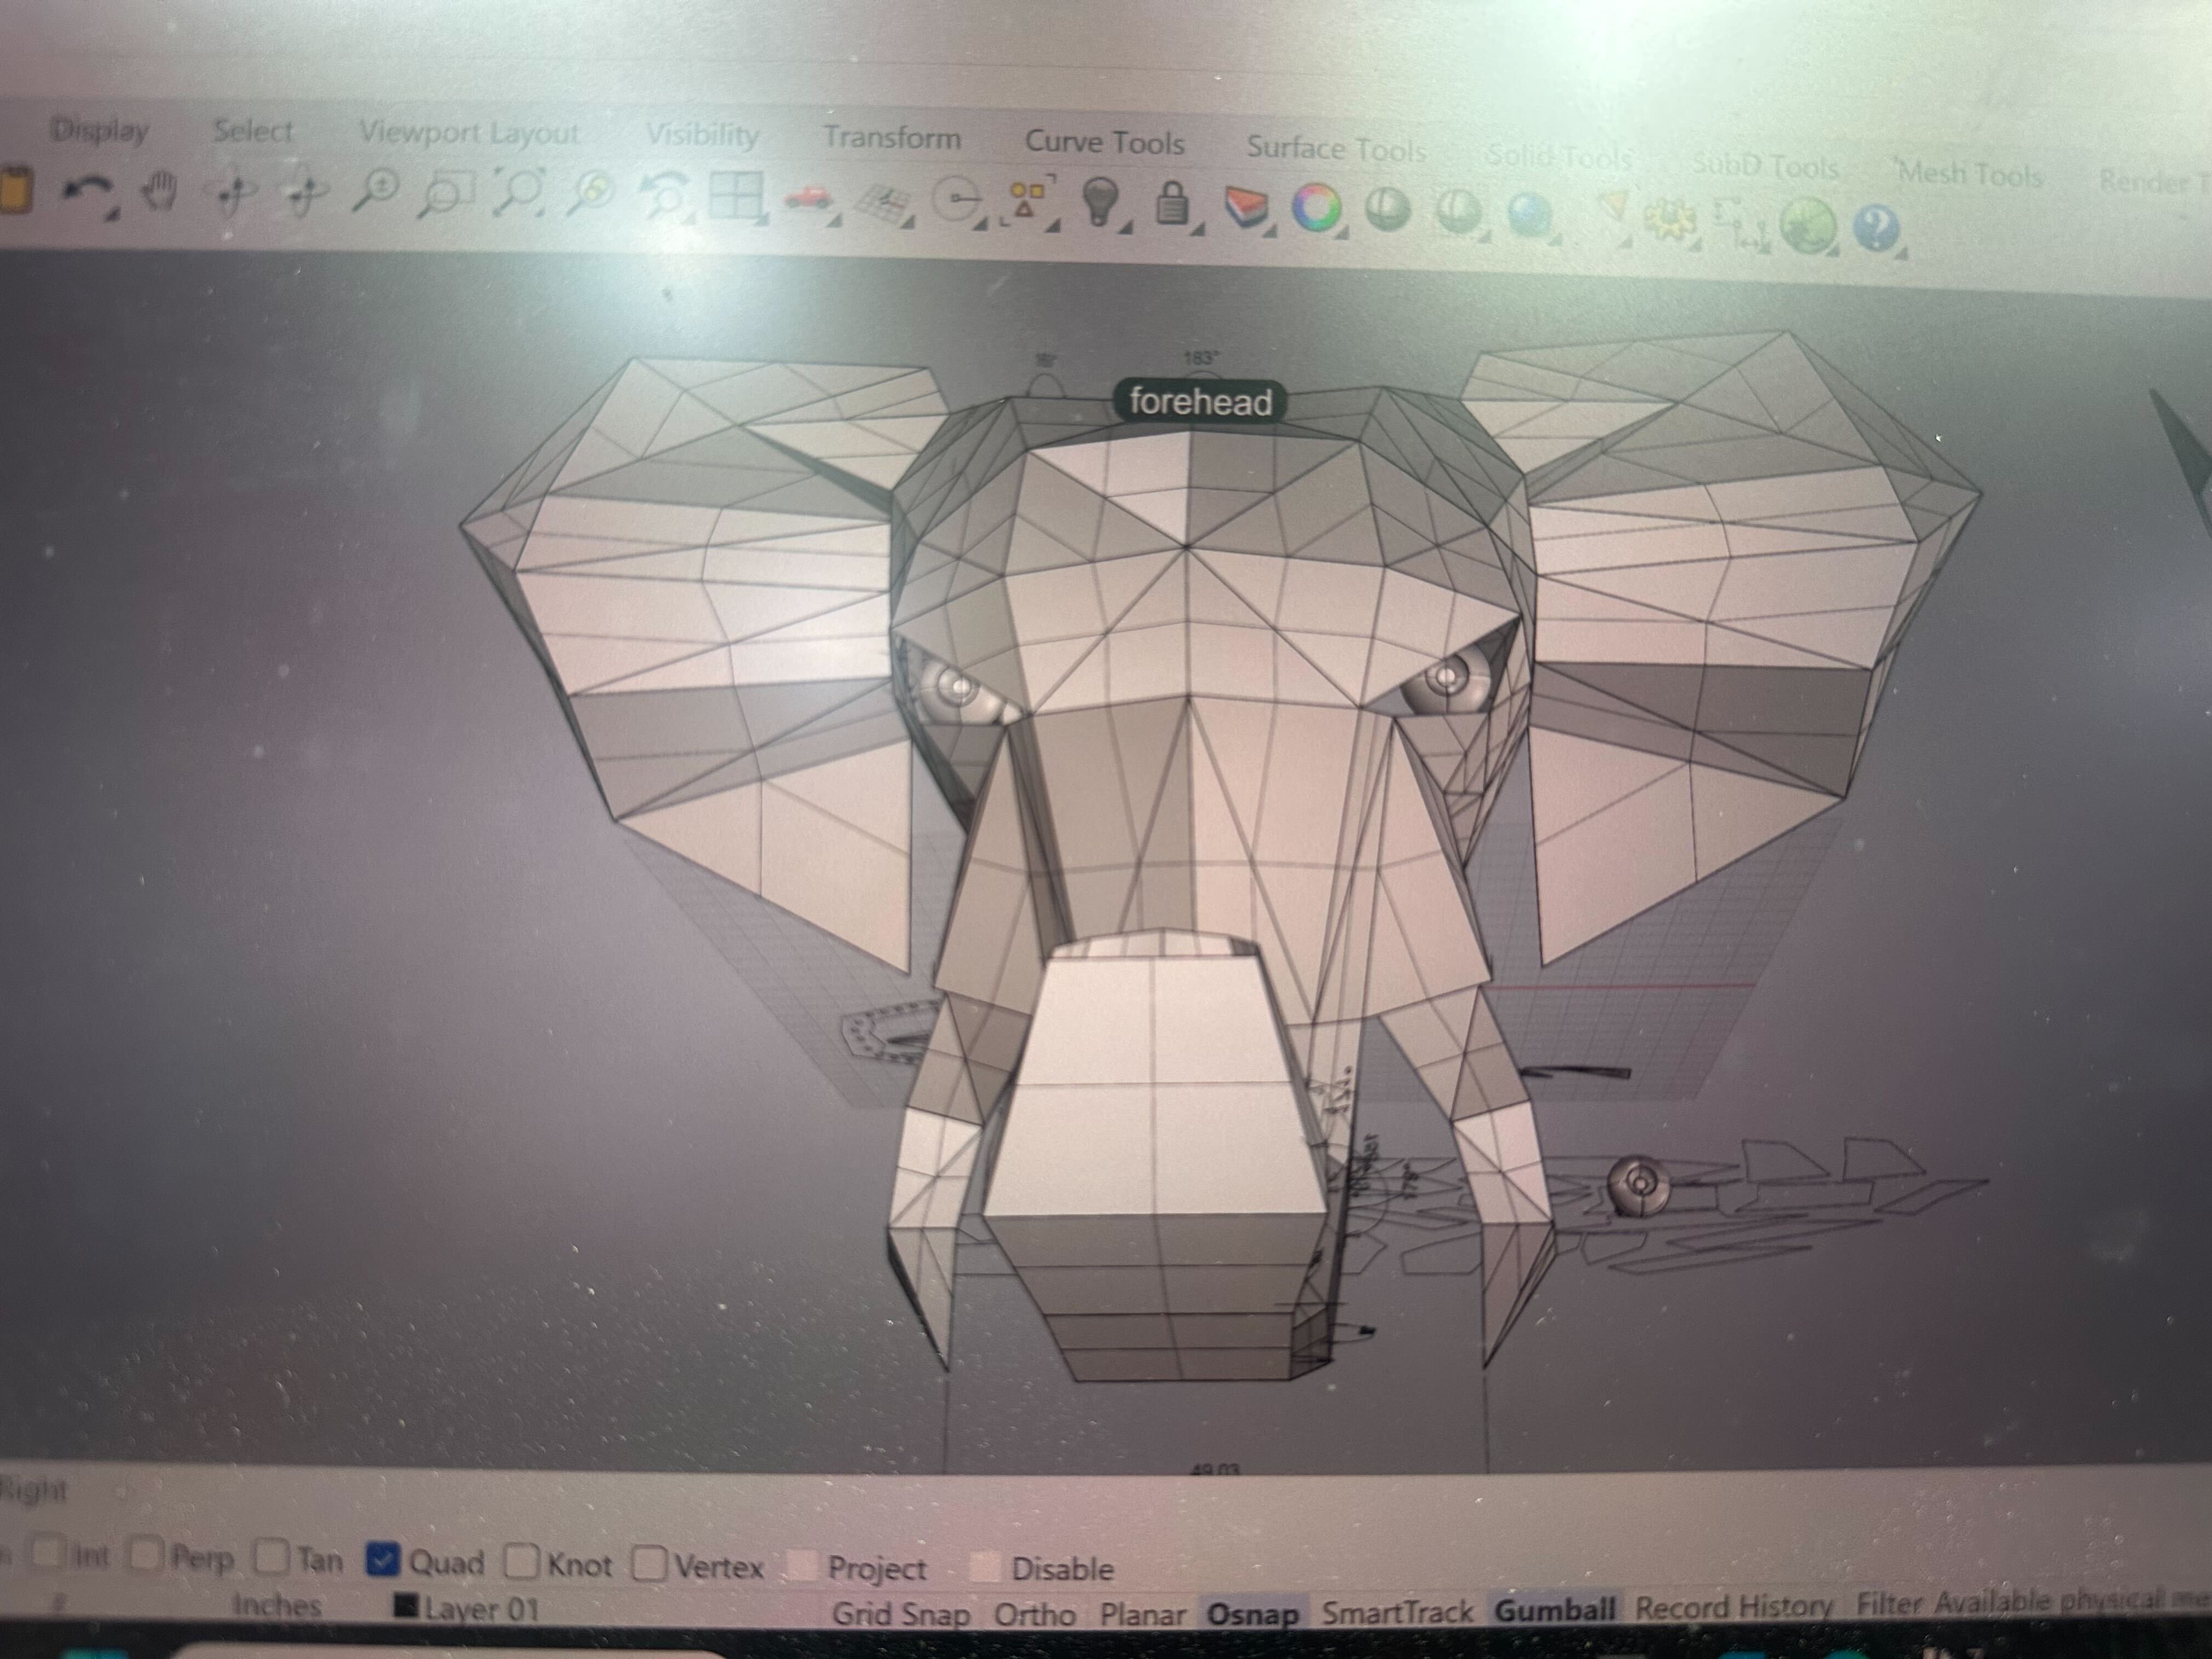Switch to the Transform tab

pyautogui.click(x=891, y=138)
